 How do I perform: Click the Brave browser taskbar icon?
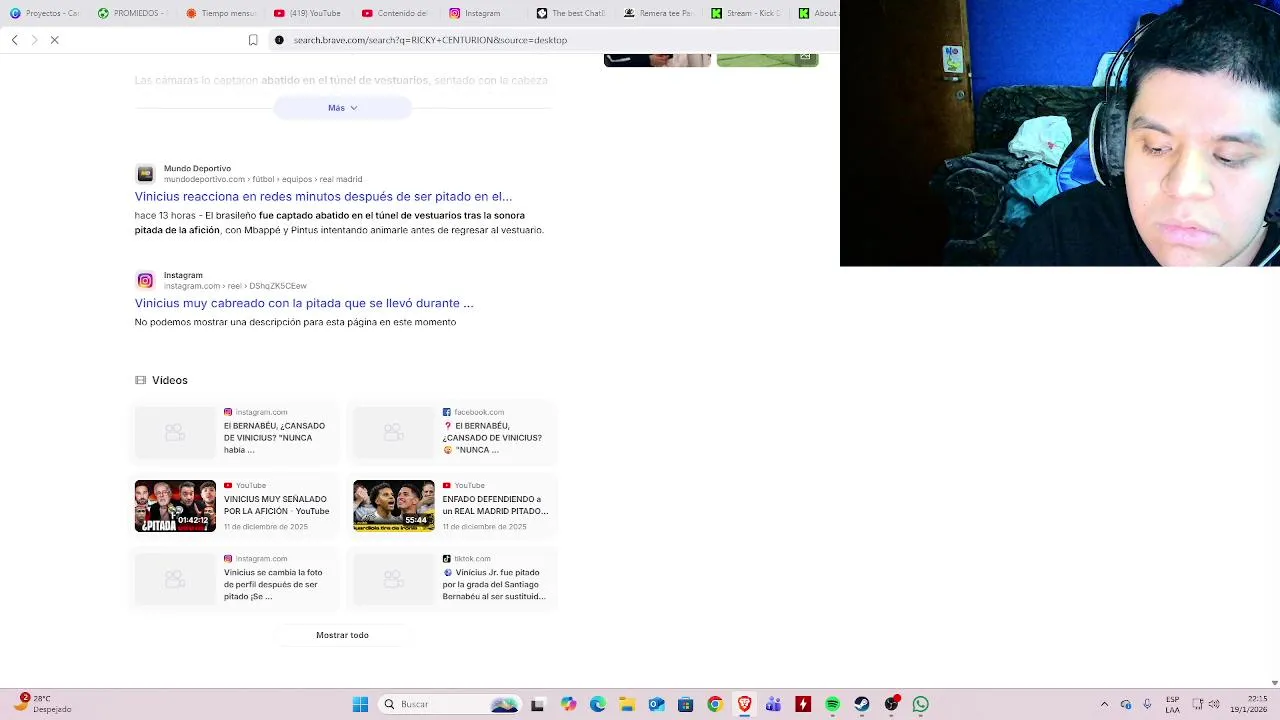744,704
